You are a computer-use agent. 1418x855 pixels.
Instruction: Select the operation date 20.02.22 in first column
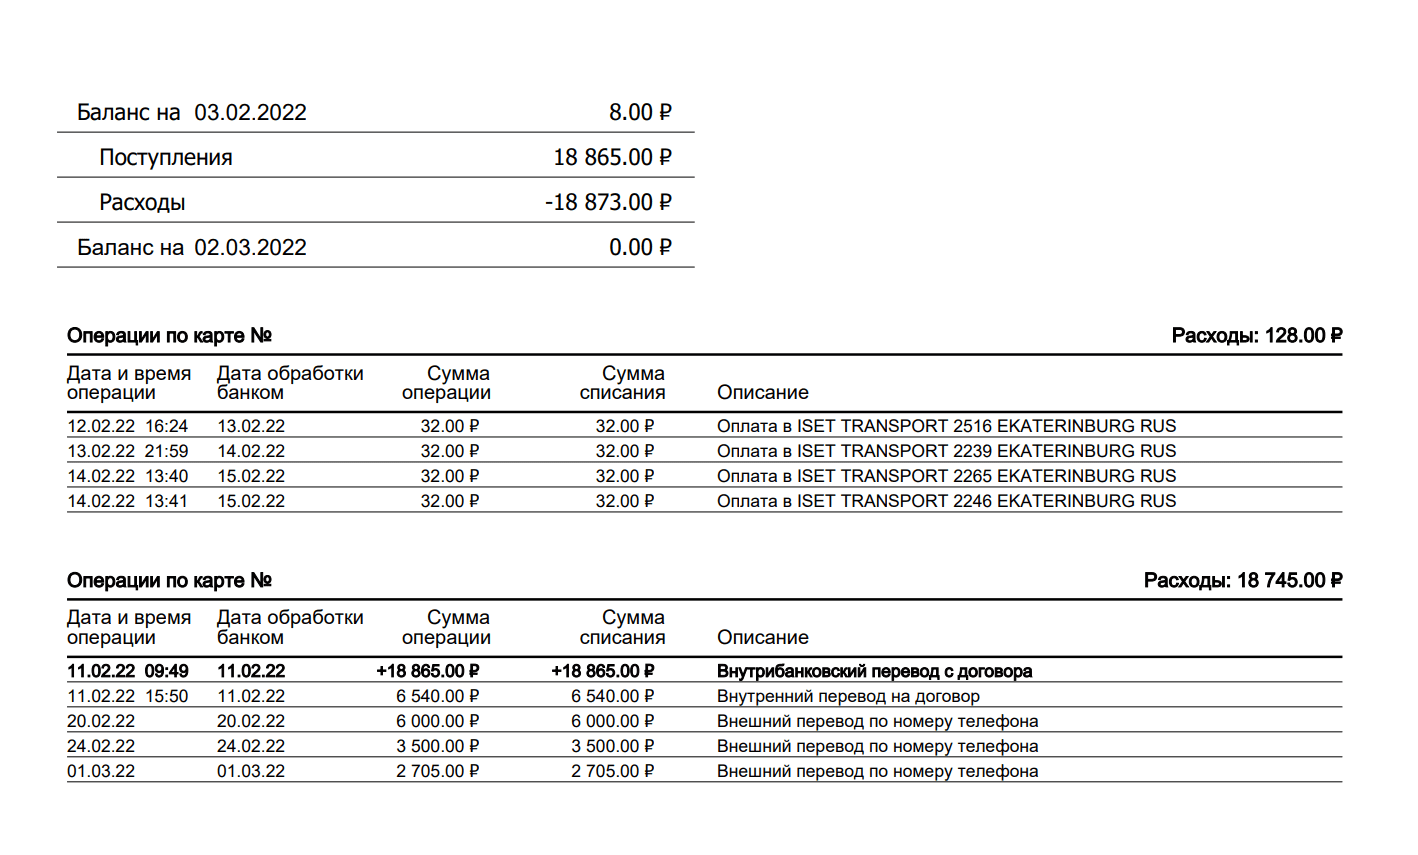101,721
